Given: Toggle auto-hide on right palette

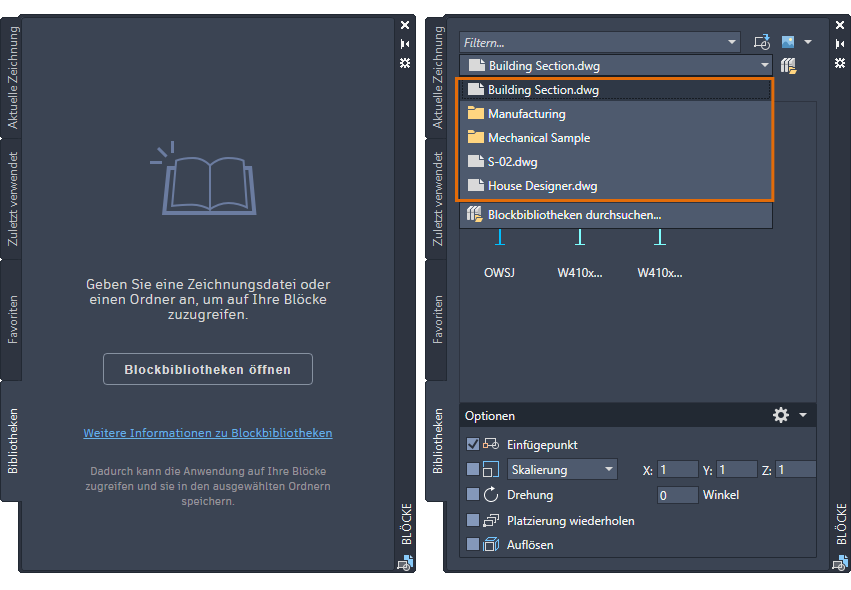Looking at the screenshot, I should [x=840, y=44].
